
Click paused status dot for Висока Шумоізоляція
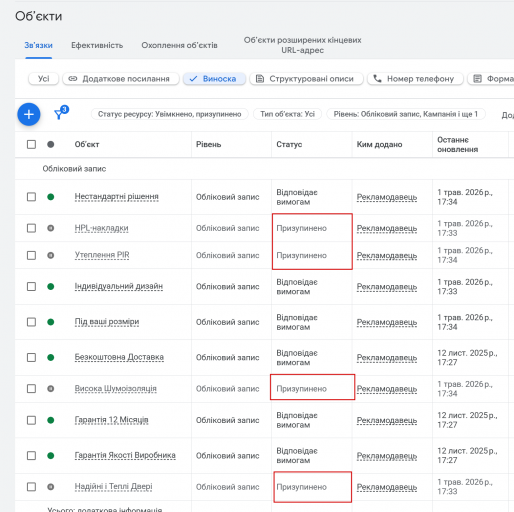point(51,389)
